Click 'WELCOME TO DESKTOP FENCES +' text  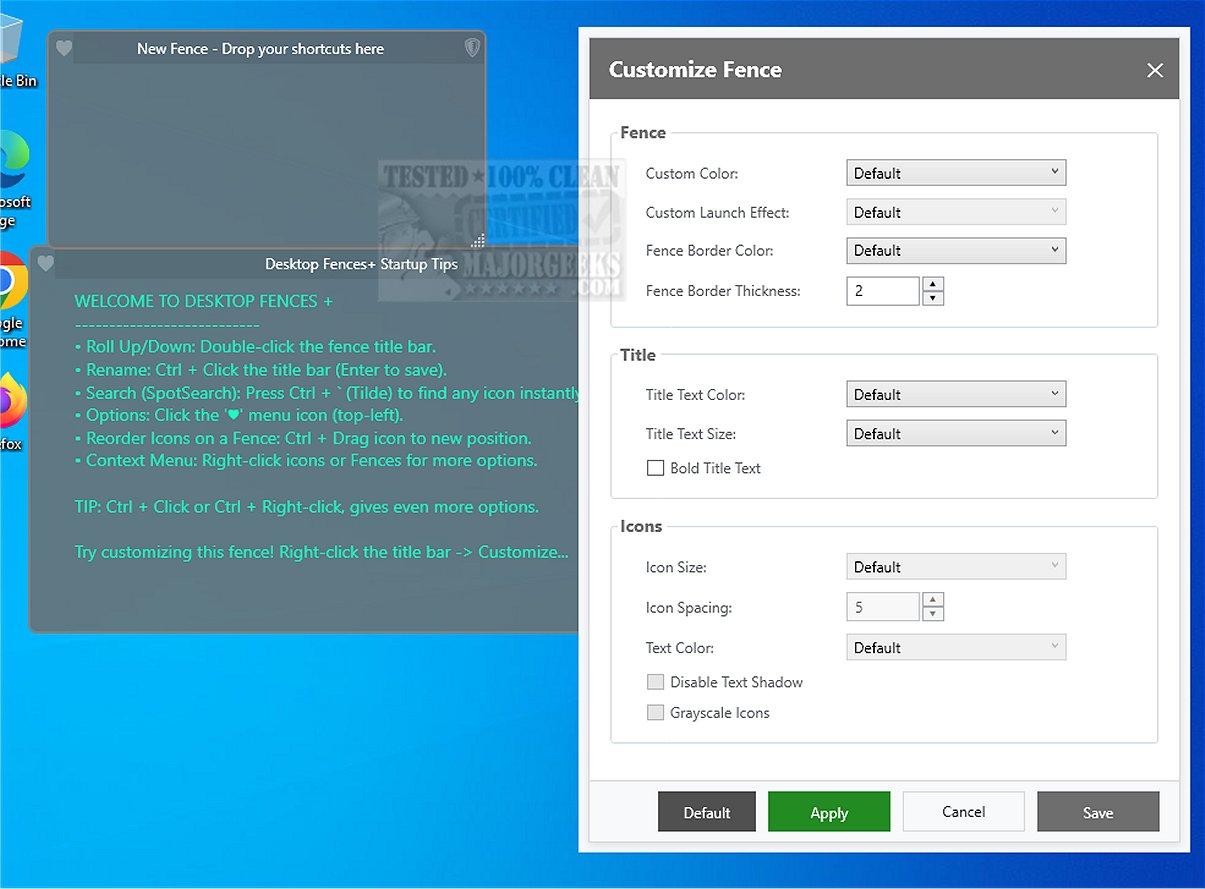[204, 301]
